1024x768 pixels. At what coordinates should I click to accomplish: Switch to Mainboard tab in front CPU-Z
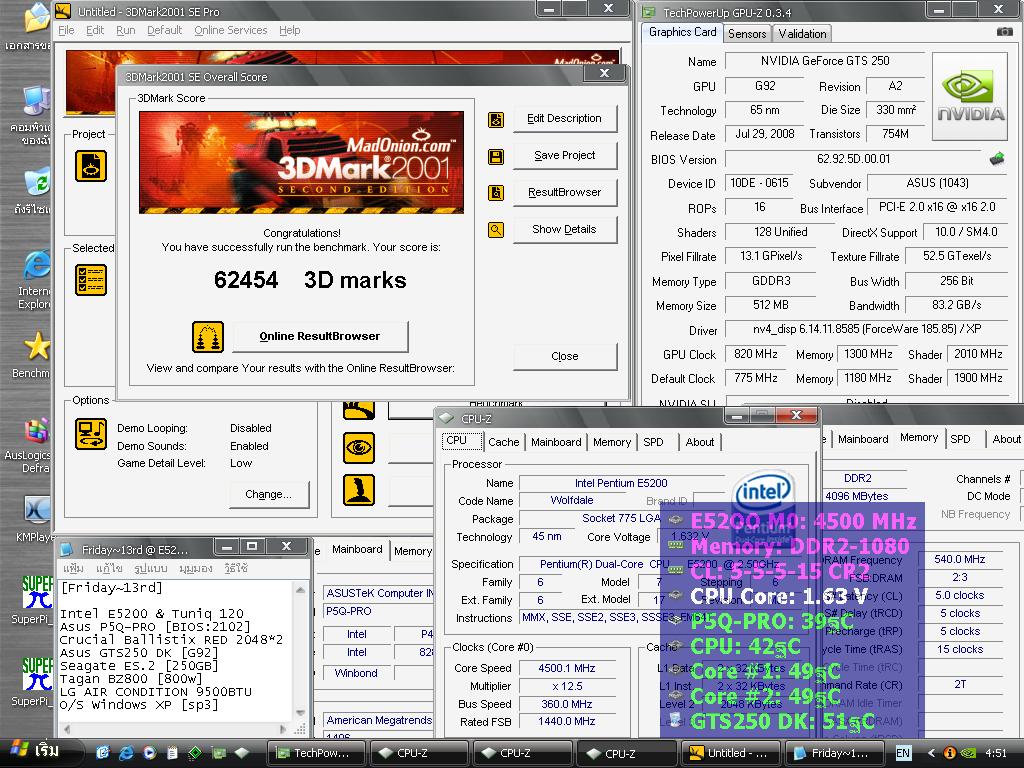(x=556, y=442)
